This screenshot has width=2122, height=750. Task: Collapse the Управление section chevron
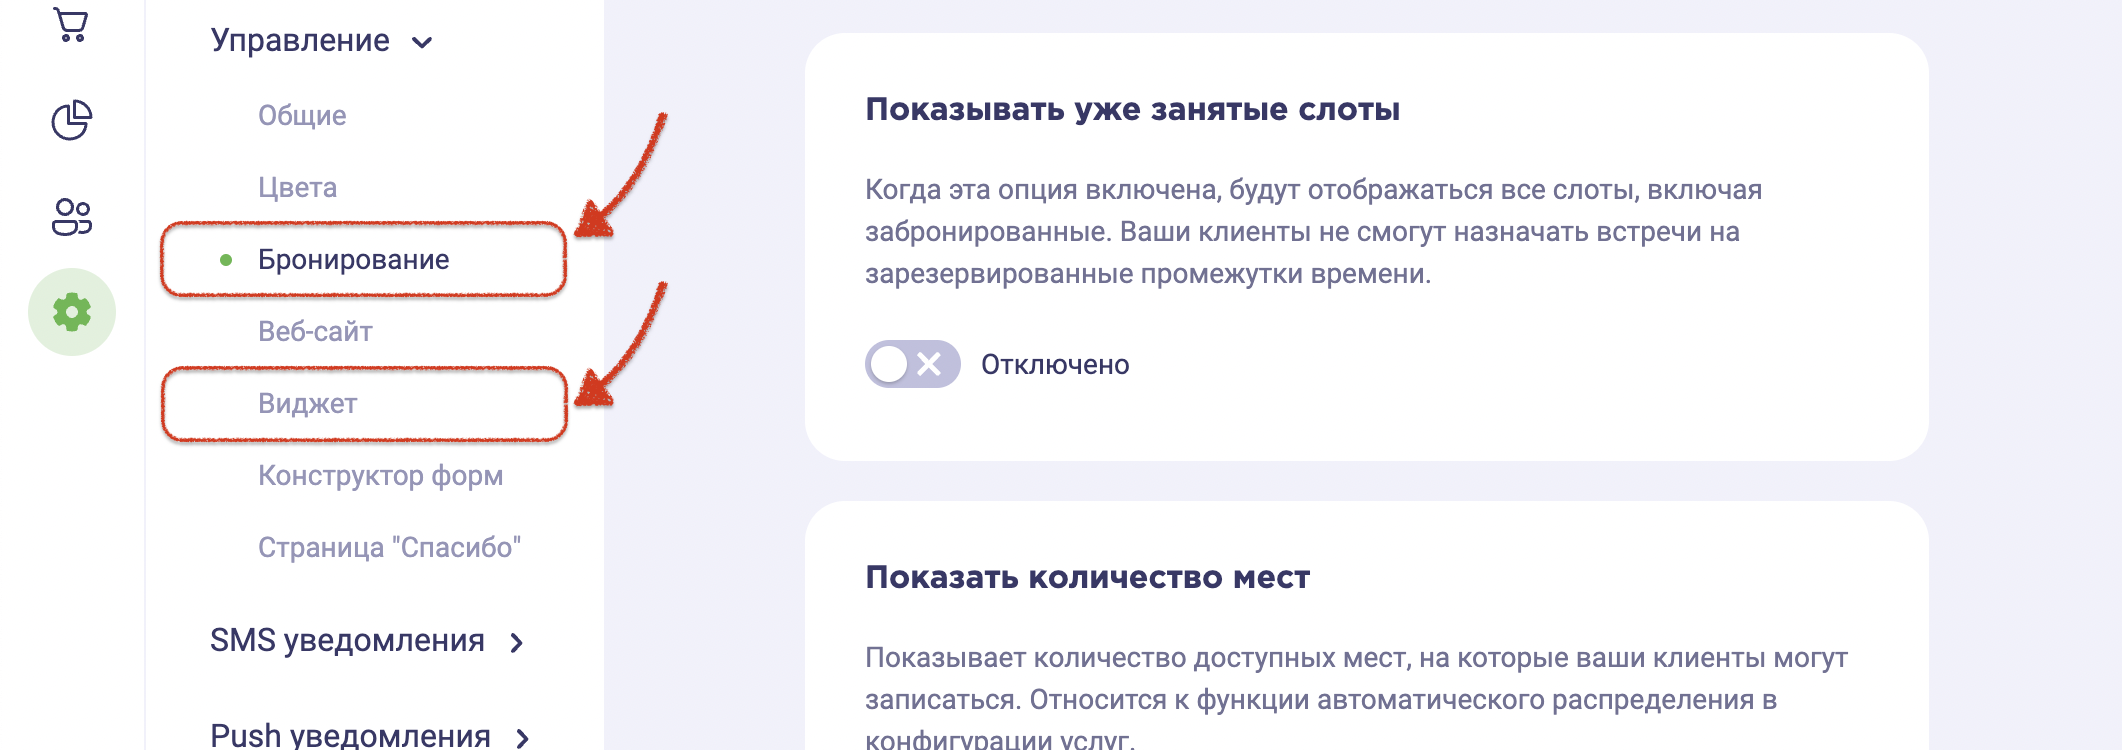422,42
